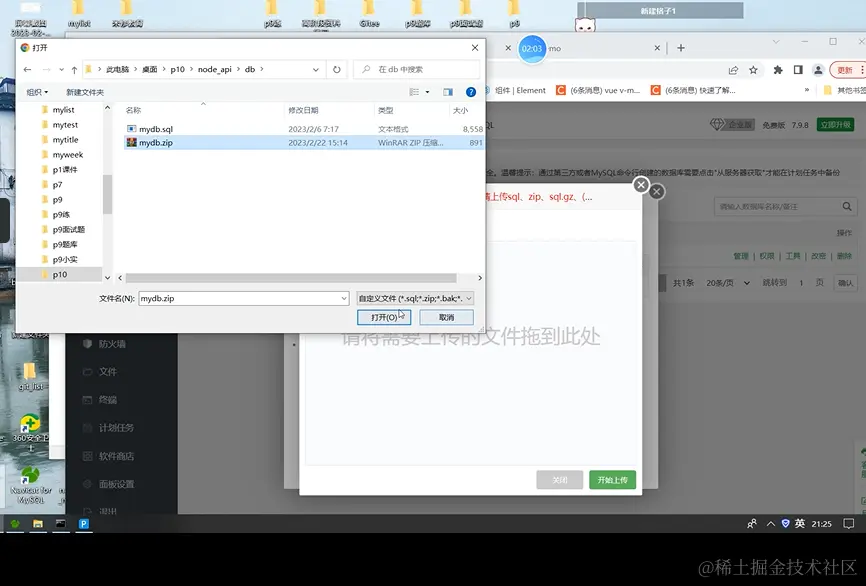Open 组件 | Element bookmark

pos(520,90)
